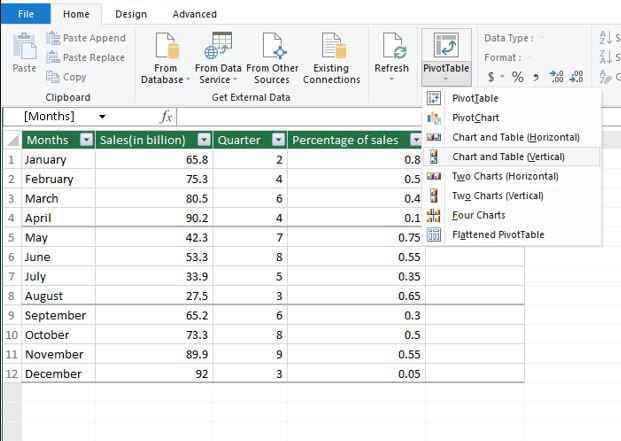
Task: Select the cell containing September
Action: (55, 315)
